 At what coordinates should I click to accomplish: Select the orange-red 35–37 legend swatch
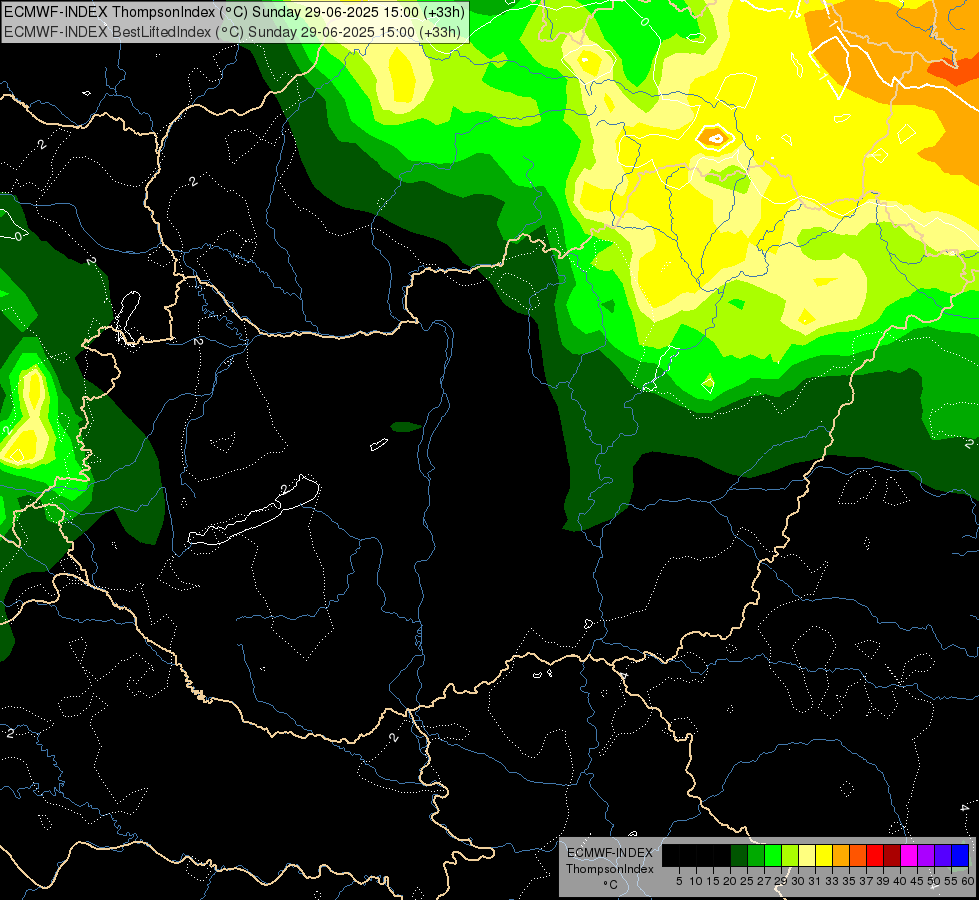[858, 855]
